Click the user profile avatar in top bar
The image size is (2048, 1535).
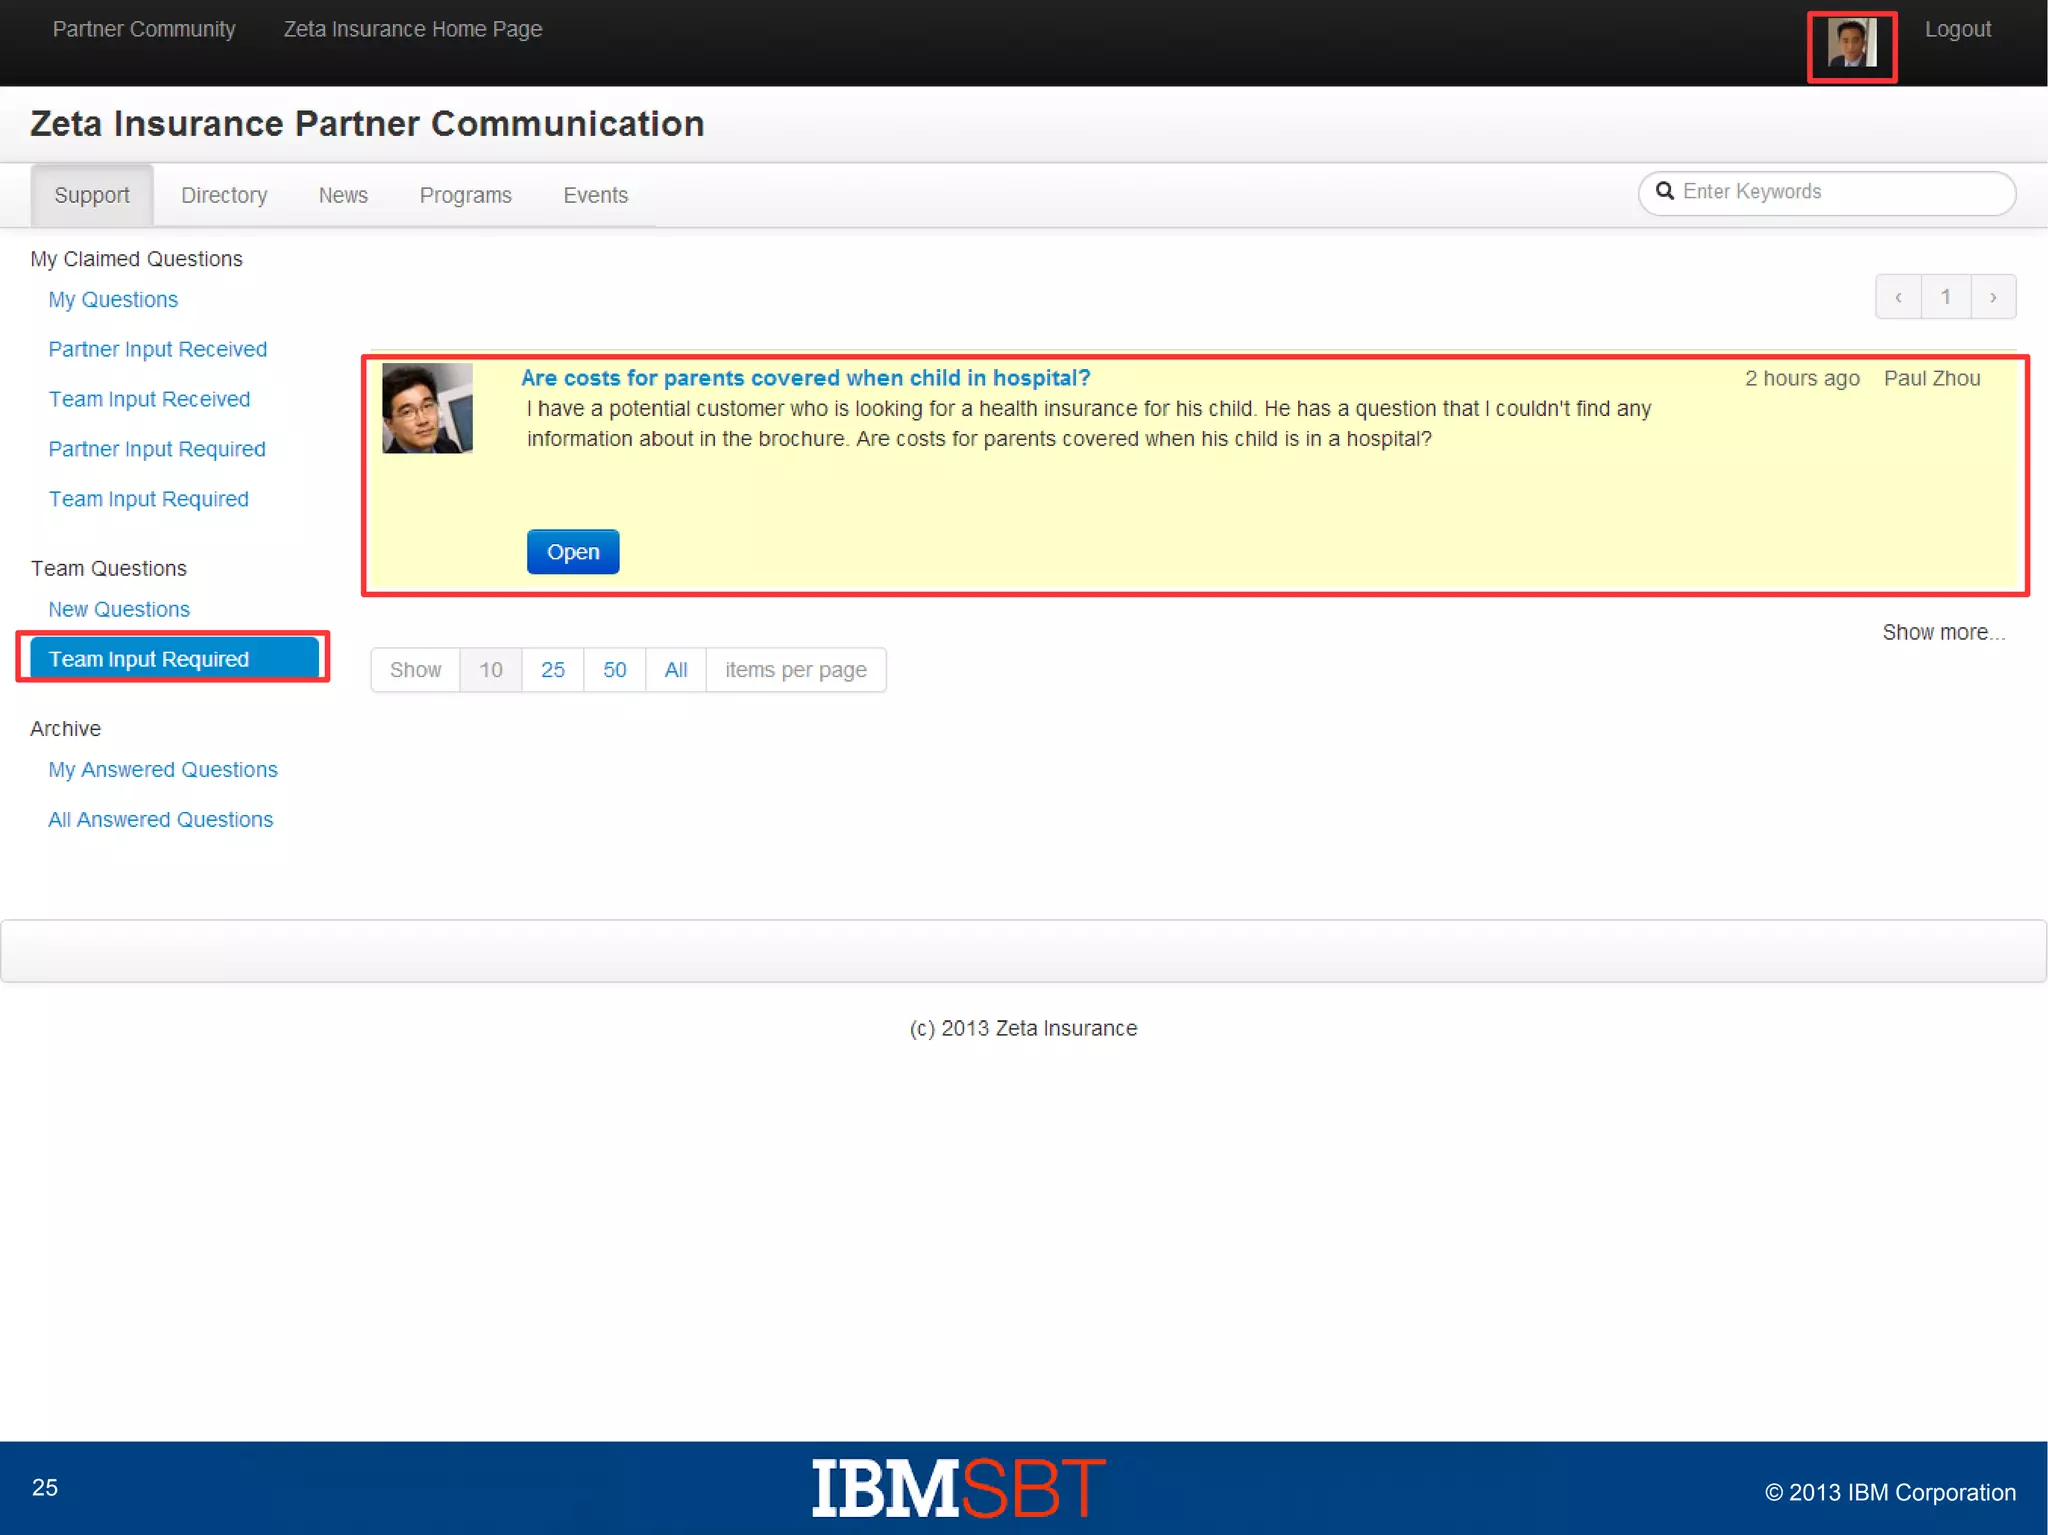(1851, 44)
